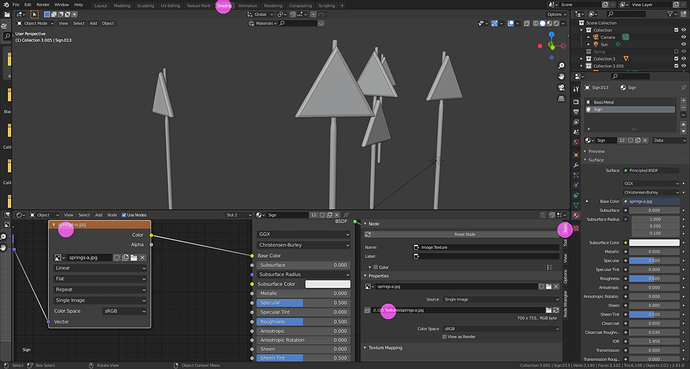The width and height of the screenshot is (690, 369).
Task: Pin the Sign.013 properties context
Action: pos(683,88)
